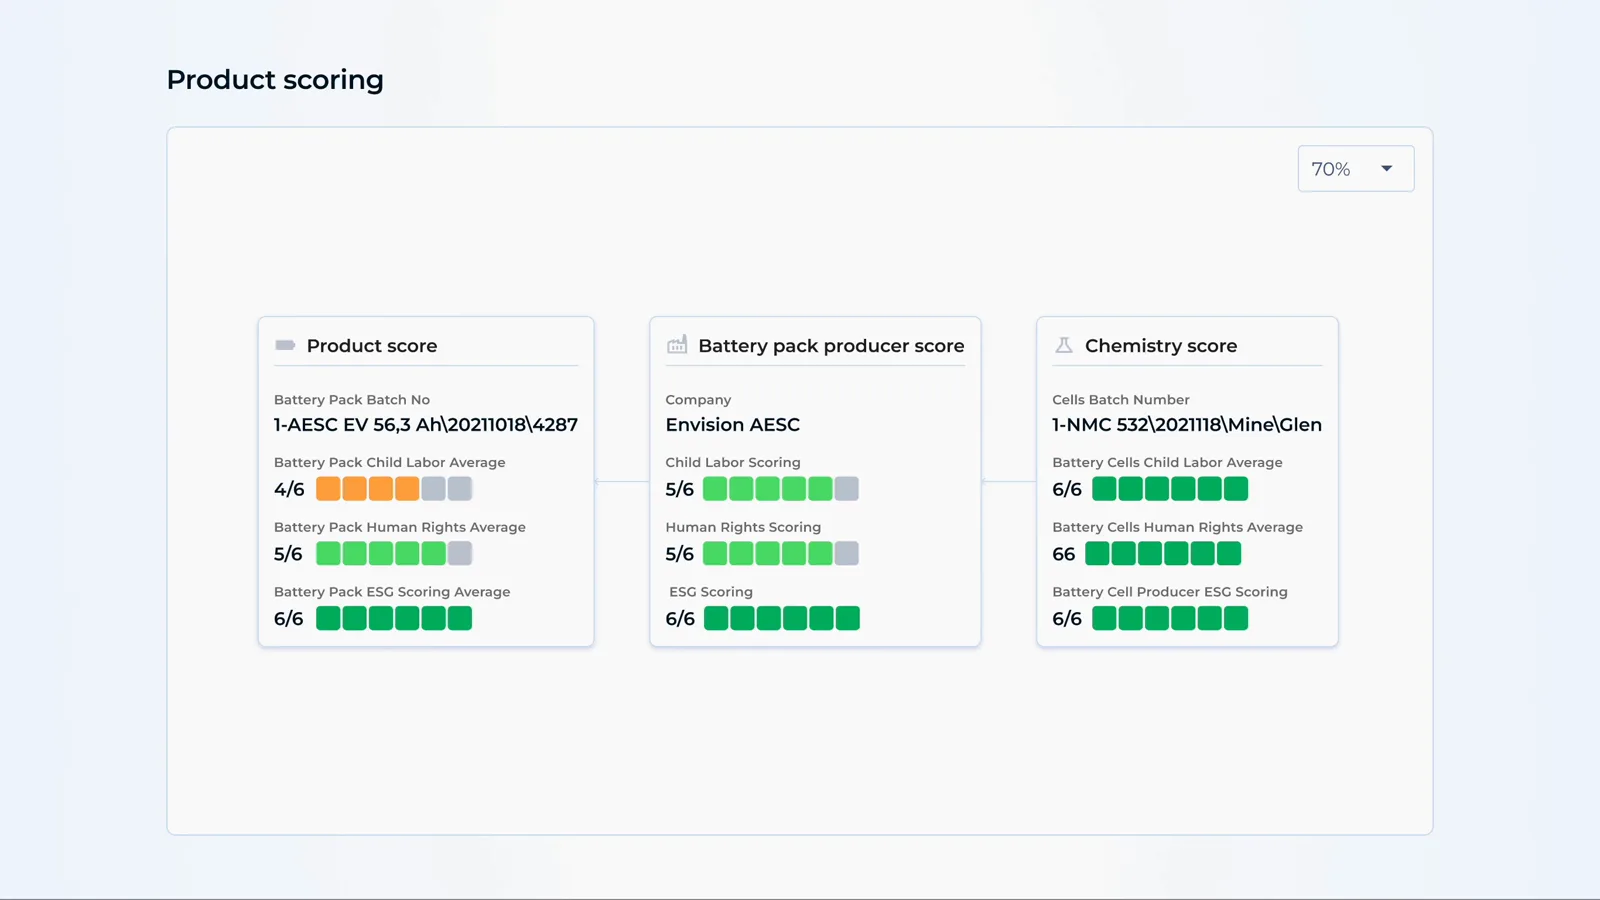Click batch number 1-AESC EV 56,3 Ah\20211018\4287
The image size is (1600, 900).
[x=426, y=425]
